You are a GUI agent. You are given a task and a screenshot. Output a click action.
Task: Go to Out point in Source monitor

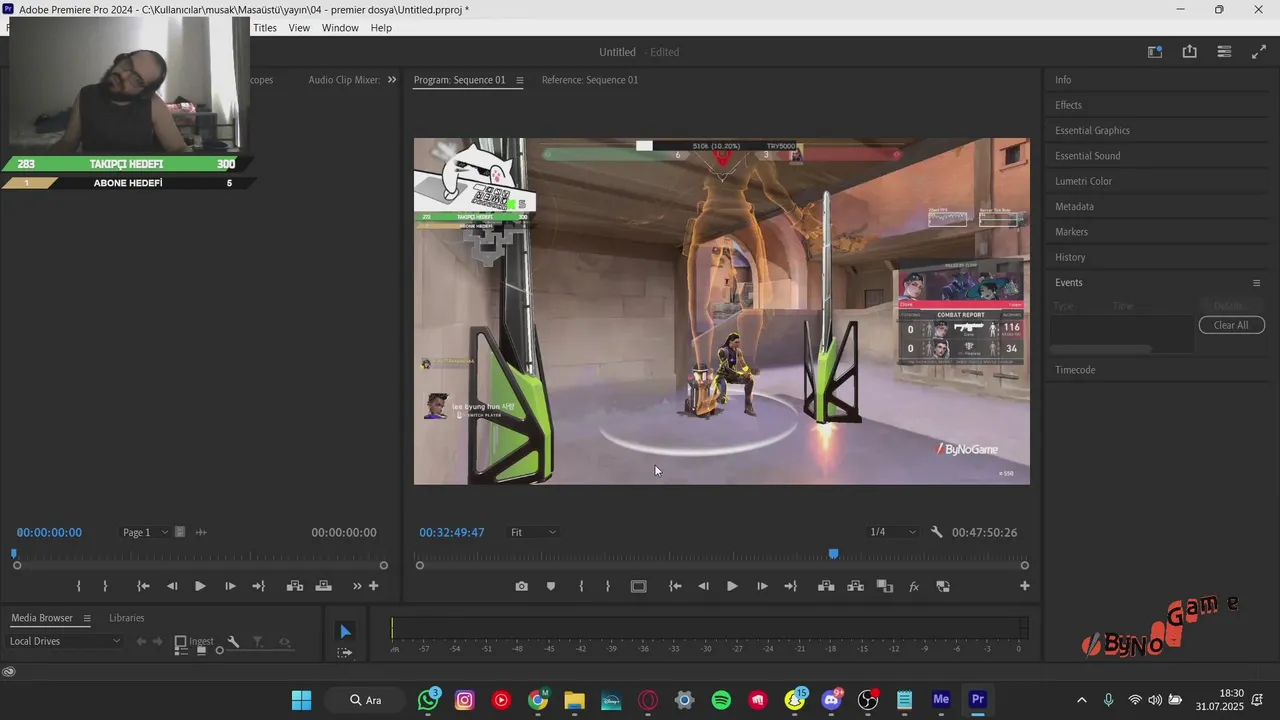pyautogui.click(x=258, y=587)
